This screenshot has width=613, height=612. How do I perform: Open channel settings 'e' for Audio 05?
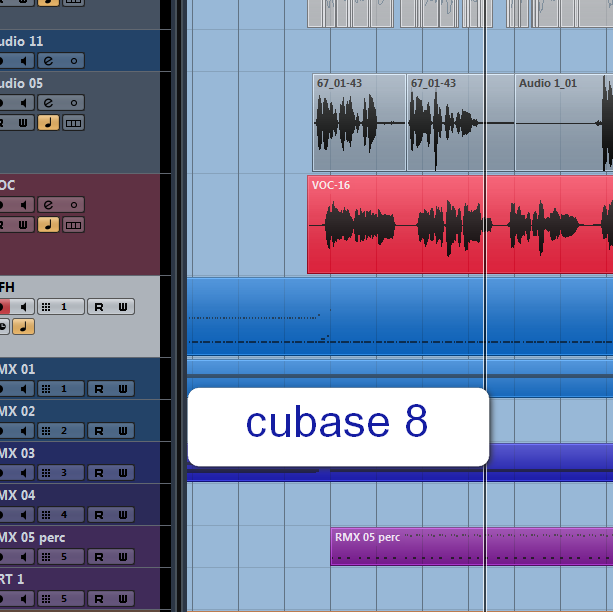click(48, 103)
